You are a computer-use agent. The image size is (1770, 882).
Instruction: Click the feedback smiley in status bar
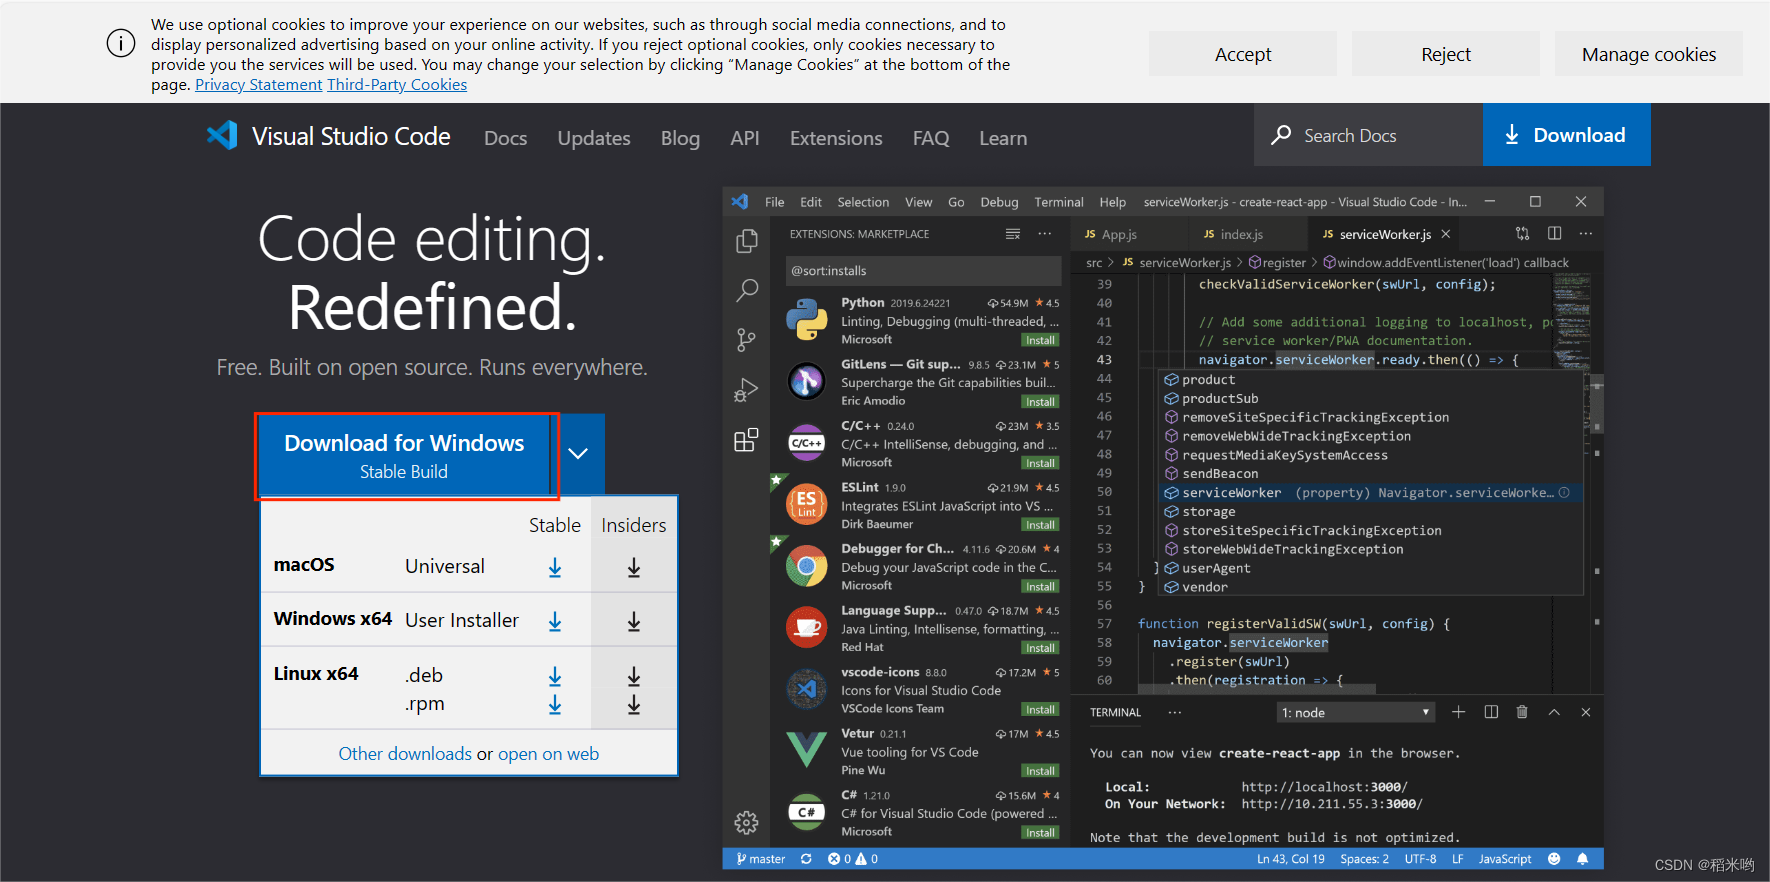pyautogui.click(x=1554, y=859)
